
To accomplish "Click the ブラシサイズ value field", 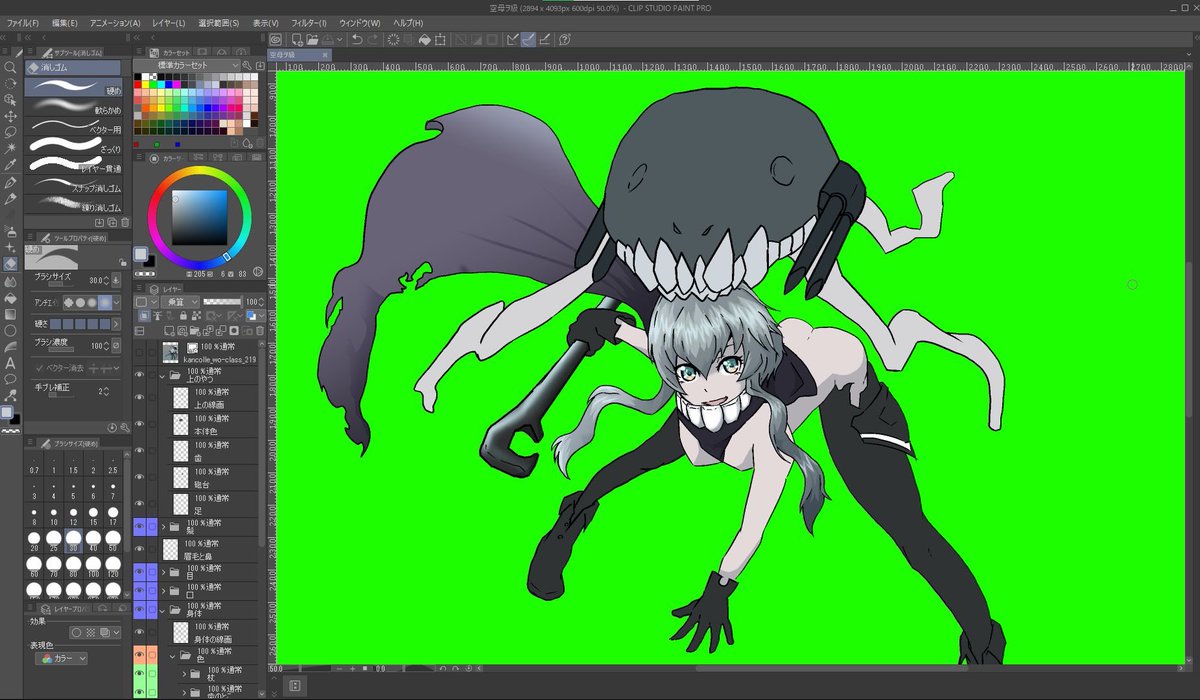I will coord(98,280).
